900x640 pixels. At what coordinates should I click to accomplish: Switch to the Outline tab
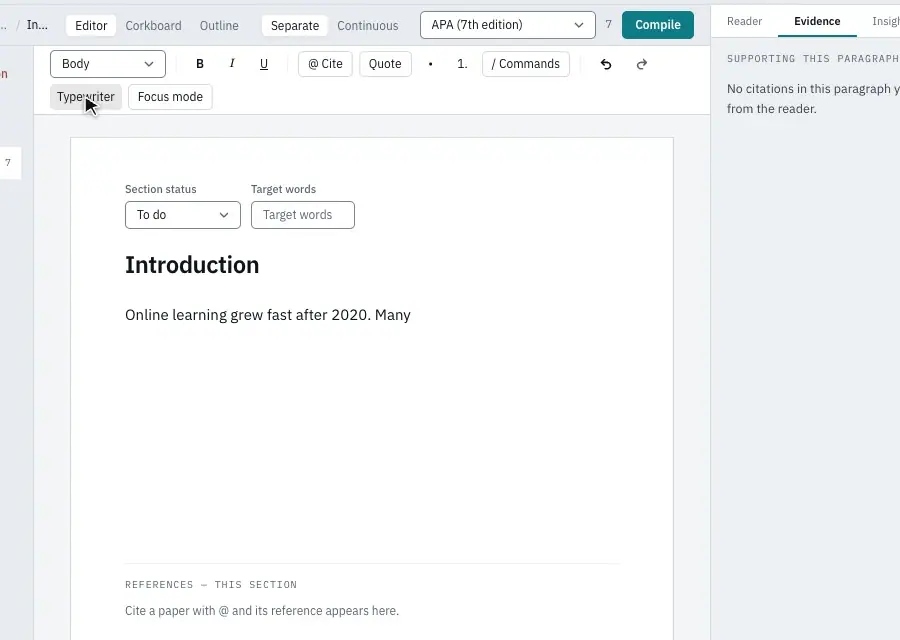(x=219, y=25)
